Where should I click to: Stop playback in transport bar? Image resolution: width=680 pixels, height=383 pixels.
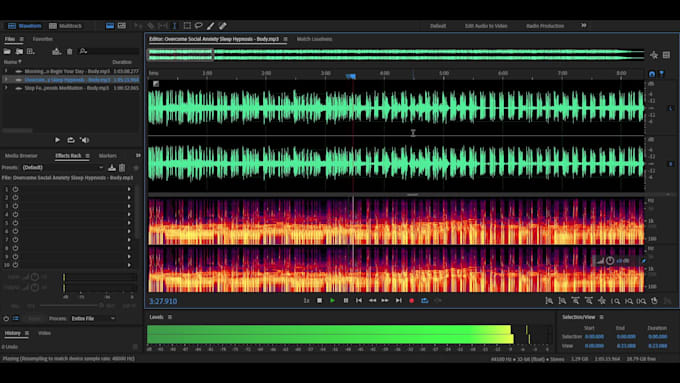tap(320, 301)
